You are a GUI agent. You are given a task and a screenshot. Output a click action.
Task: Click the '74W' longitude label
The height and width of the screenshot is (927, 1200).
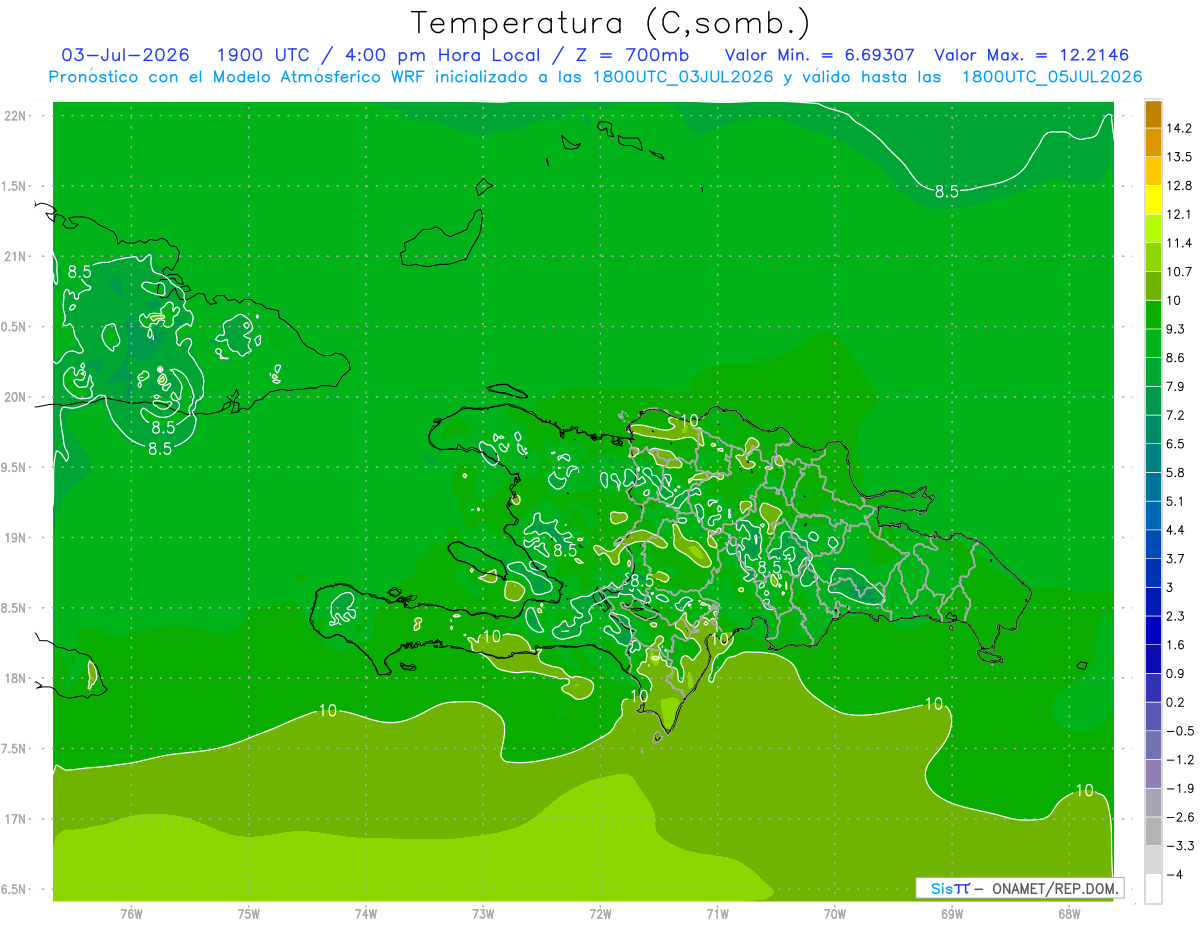pyautogui.click(x=366, y=914)
